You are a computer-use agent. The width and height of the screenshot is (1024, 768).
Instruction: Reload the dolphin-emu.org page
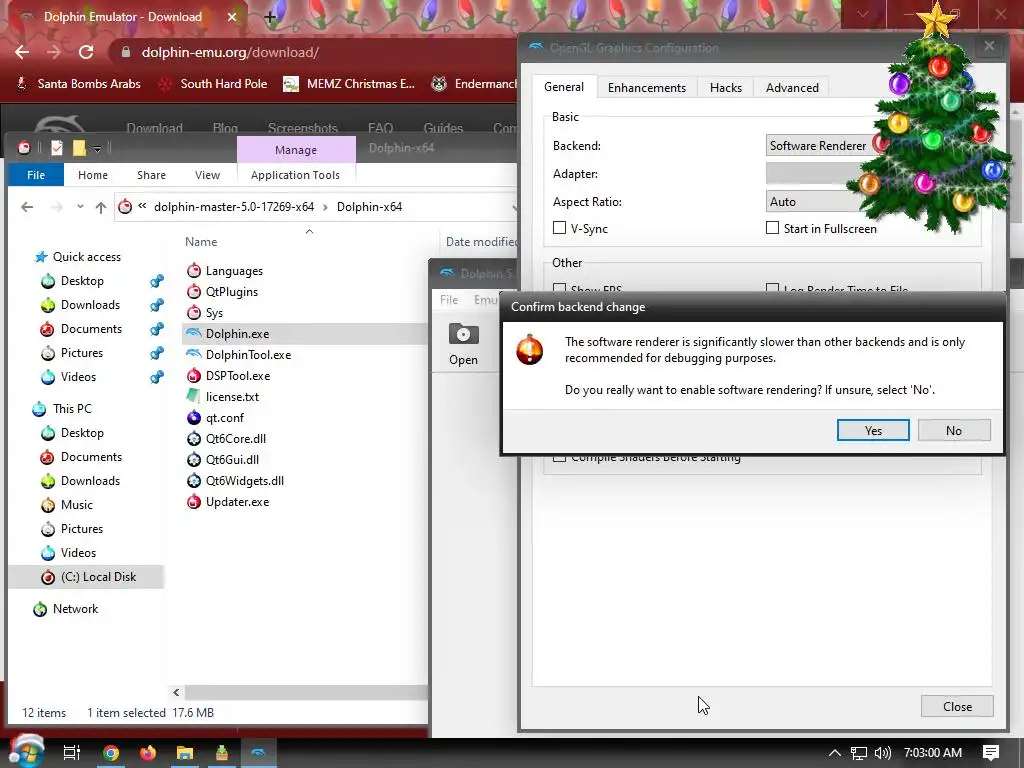pyautogui.click(x=86, y=52)
